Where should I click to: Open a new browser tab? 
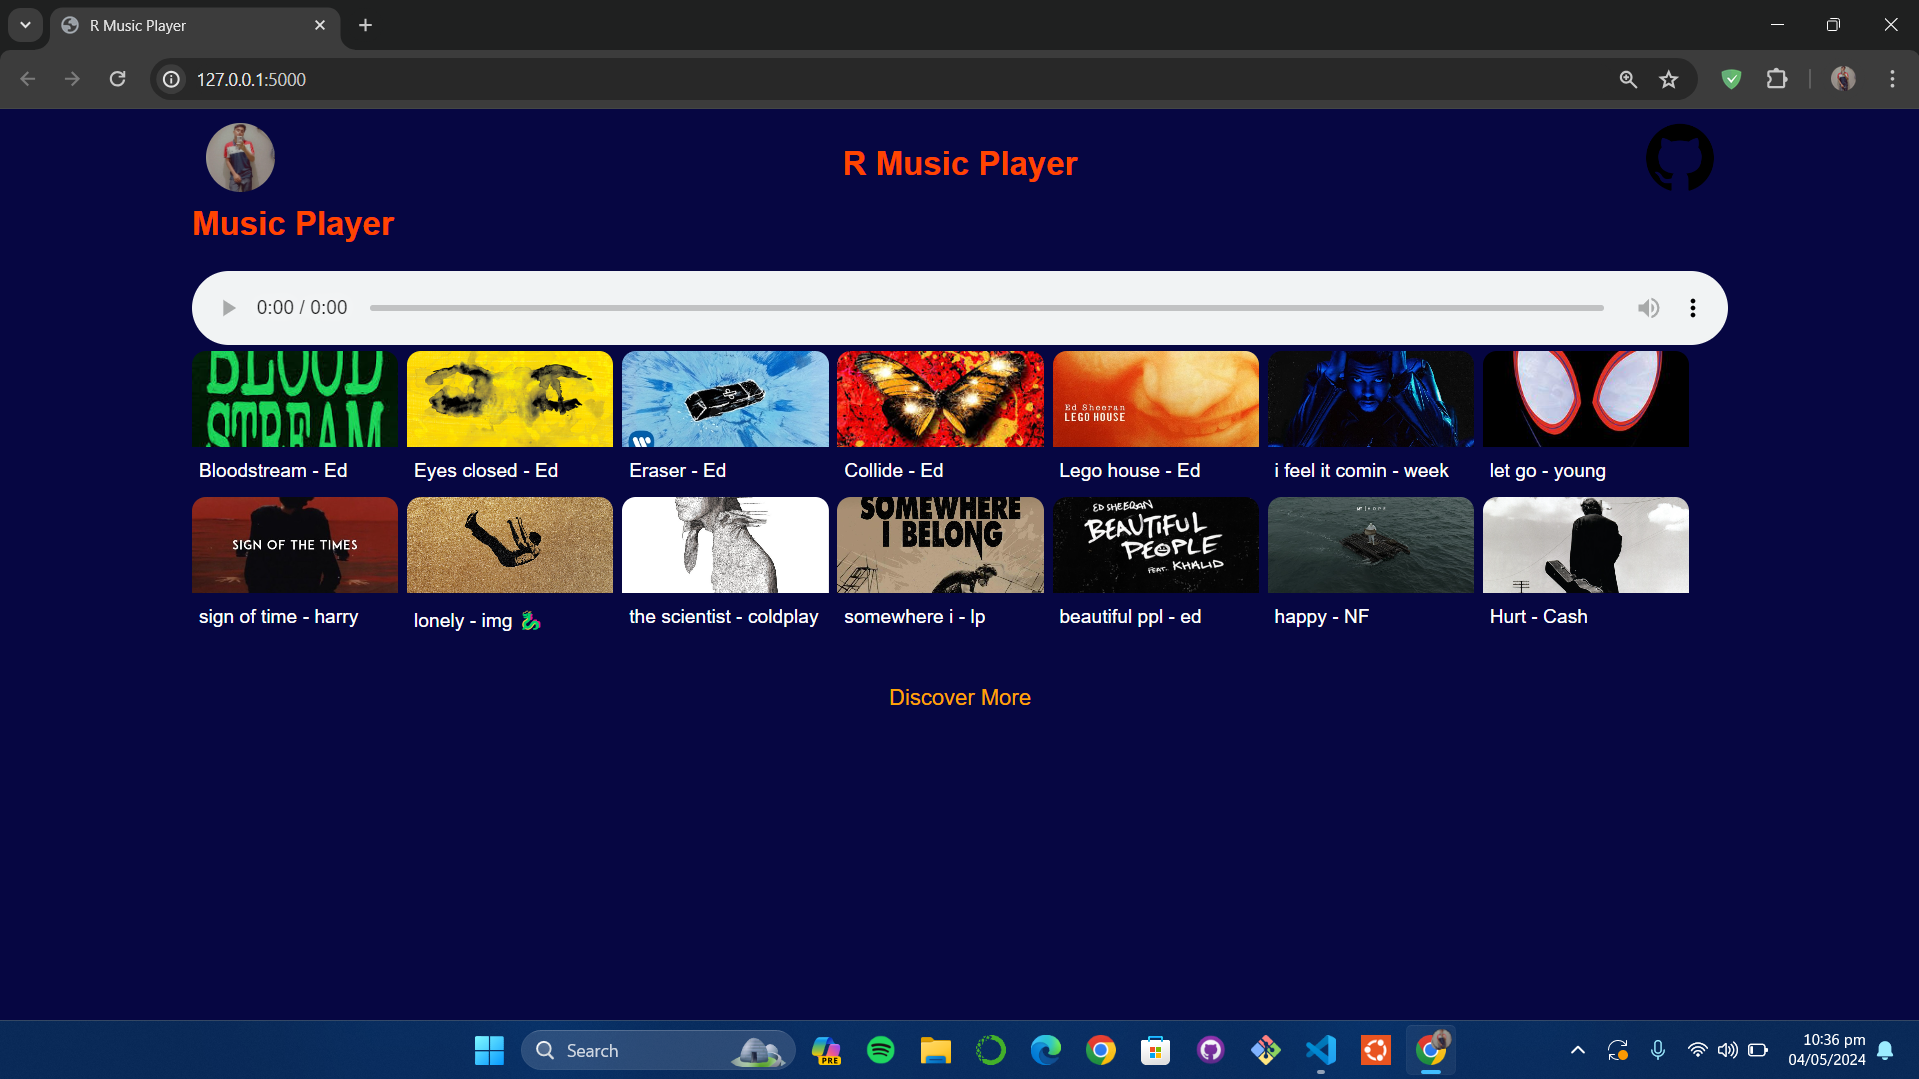(365, 25)
